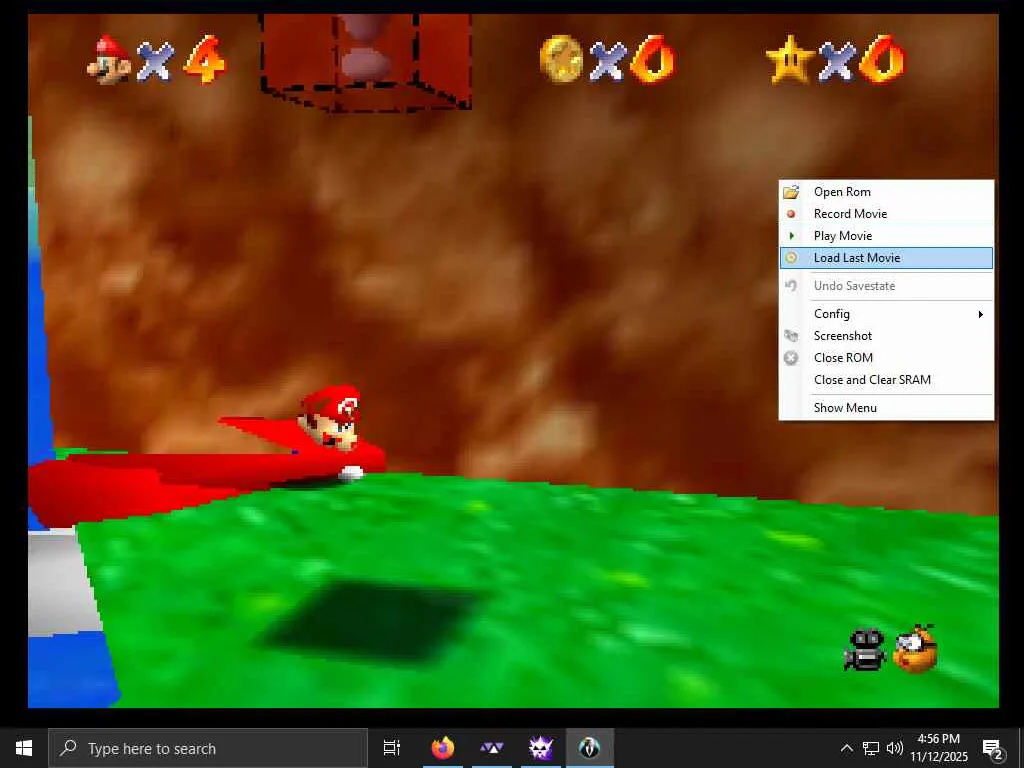Select Close and Clear SRAM
Screen dimensions: 1024x768
click(x=886, y=379)
